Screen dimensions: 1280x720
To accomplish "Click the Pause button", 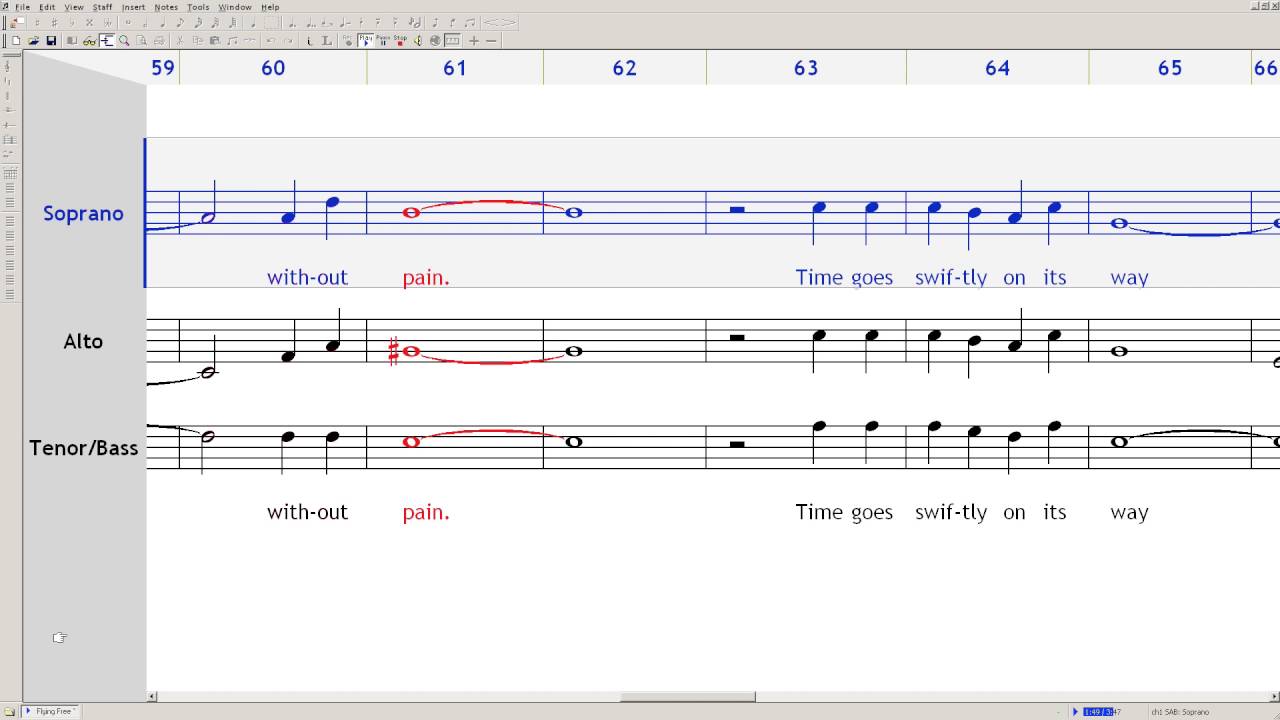I will 383,41.
